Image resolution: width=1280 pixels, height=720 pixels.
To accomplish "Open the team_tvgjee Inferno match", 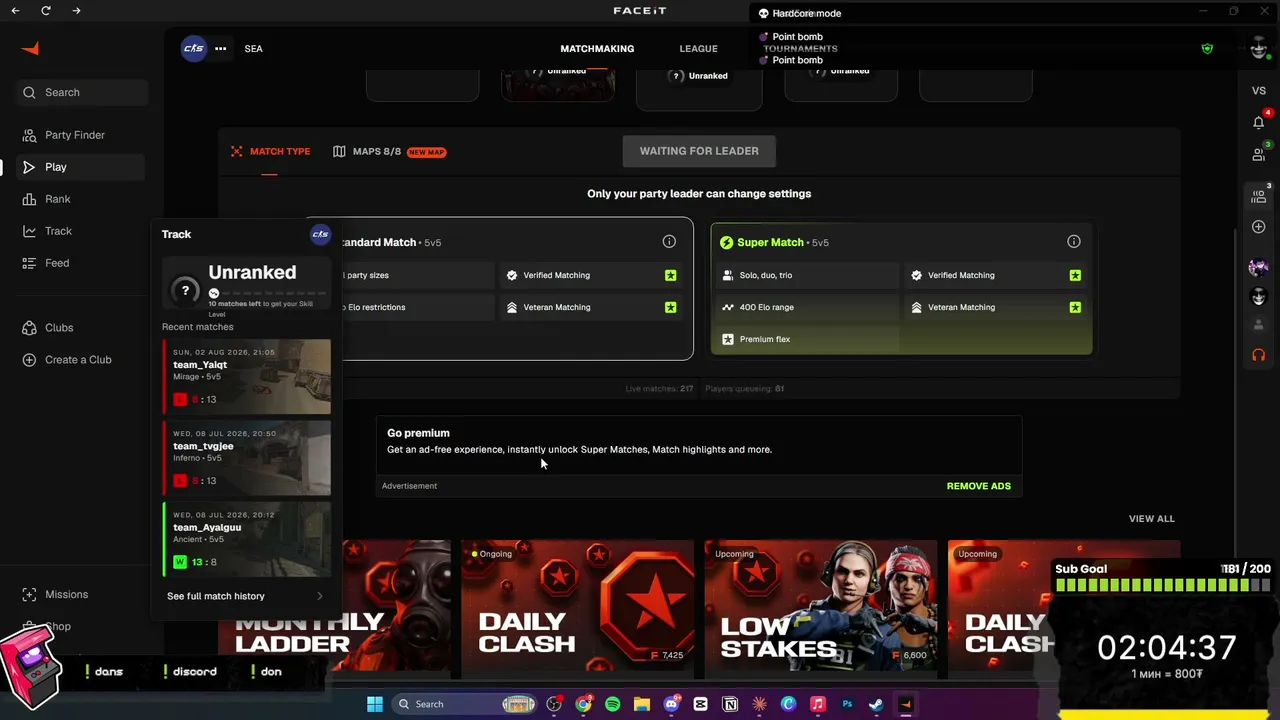I will pos(246,458).
